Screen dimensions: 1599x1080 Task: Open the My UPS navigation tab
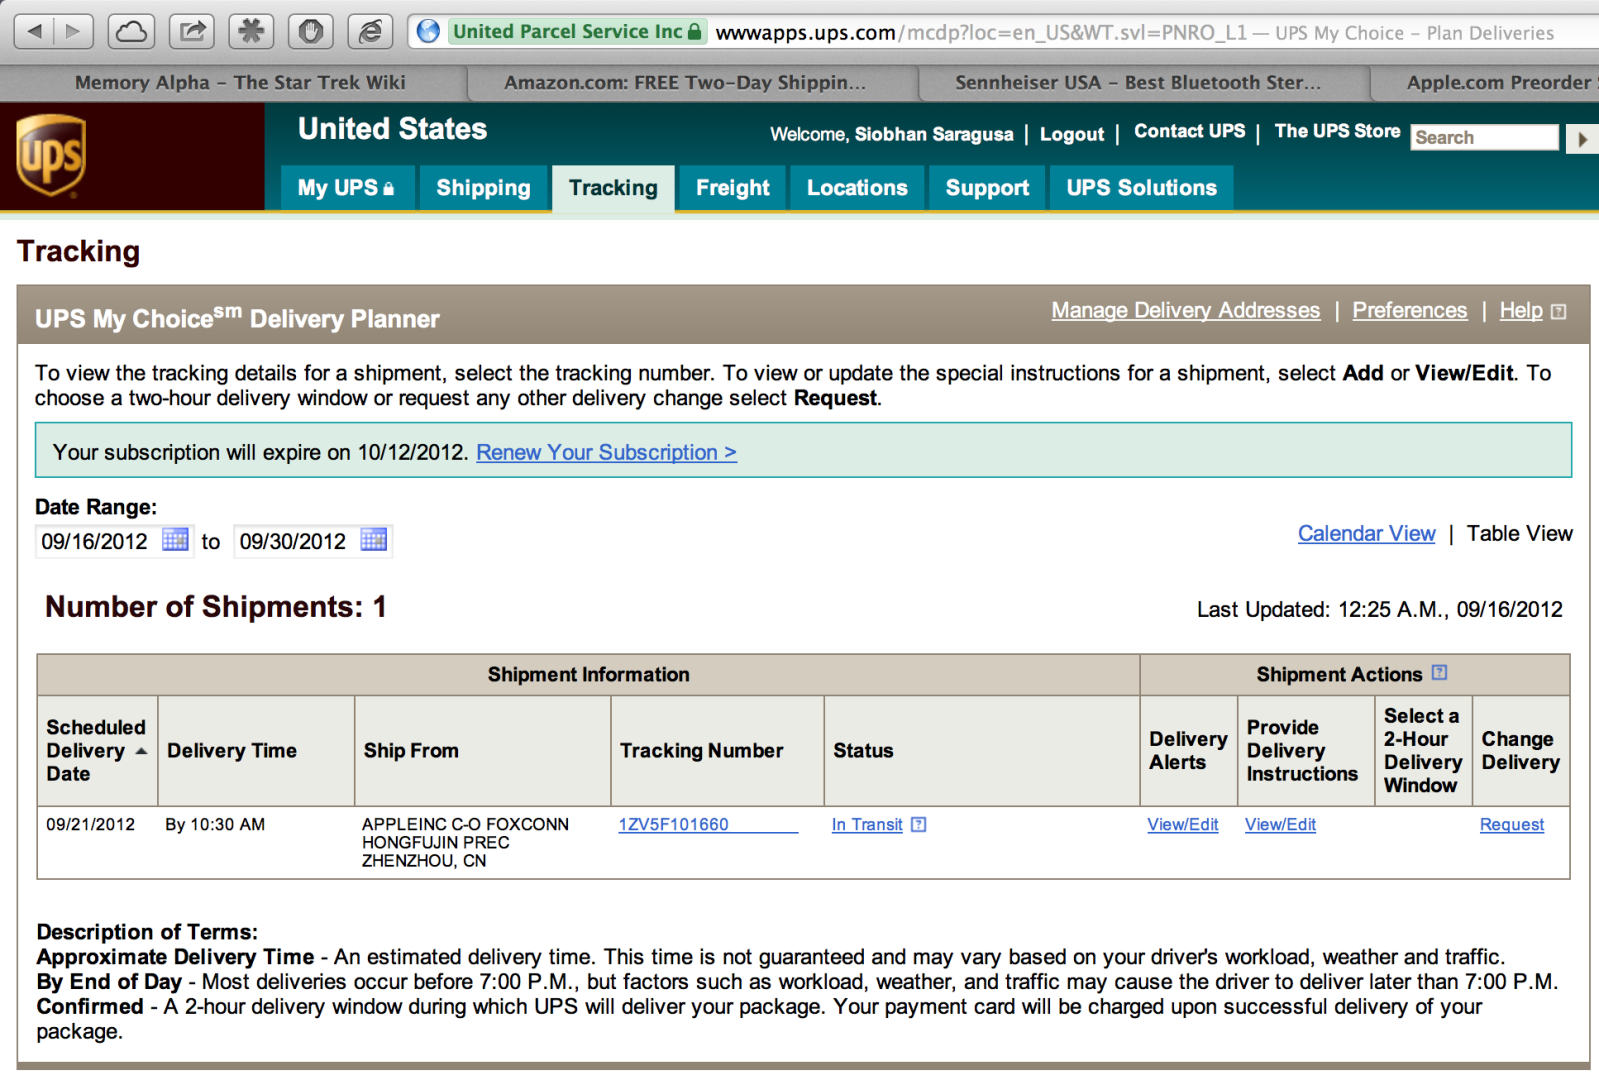[x=346, y=188]
